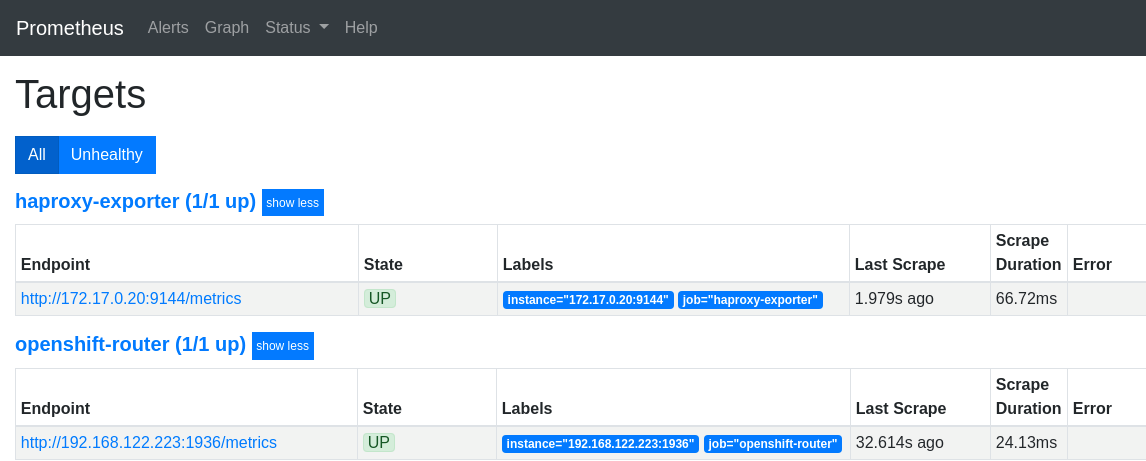
Task: Click the UP state badge for haproxy-exporter
Action: pyautogui.click(x=379, y=299)
